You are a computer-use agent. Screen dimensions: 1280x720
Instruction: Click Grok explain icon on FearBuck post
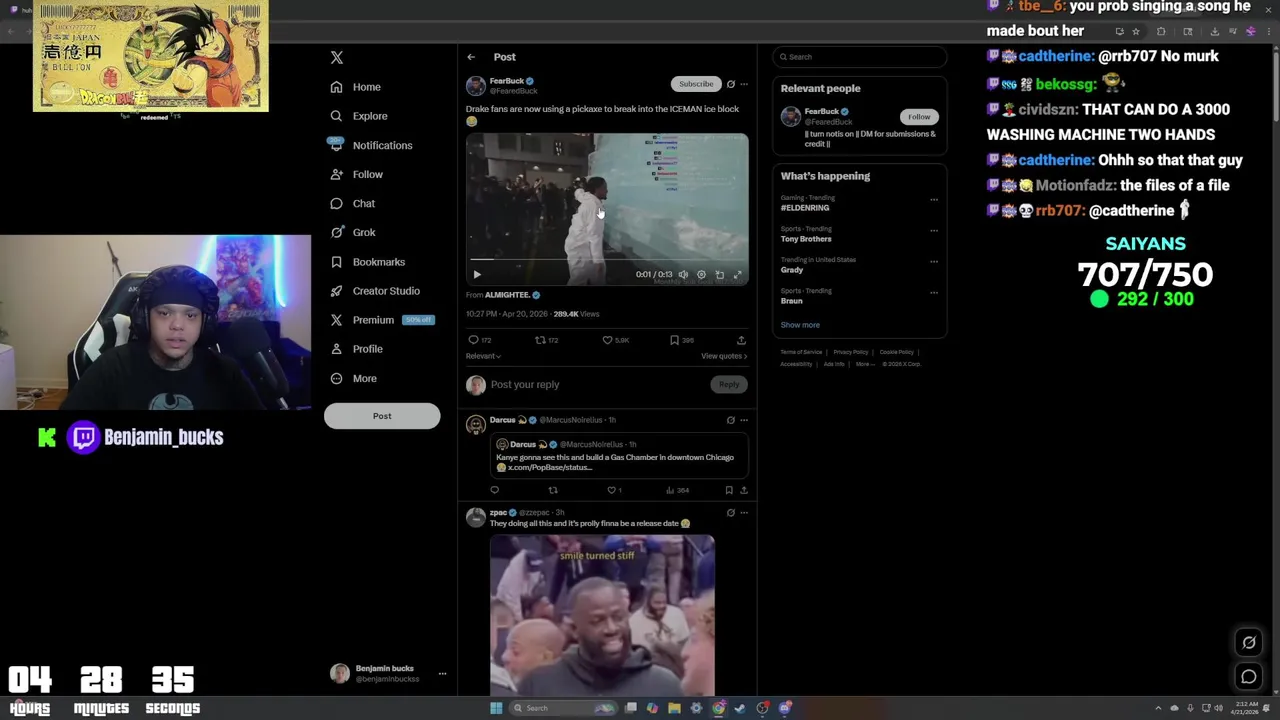tap(730, 84)
